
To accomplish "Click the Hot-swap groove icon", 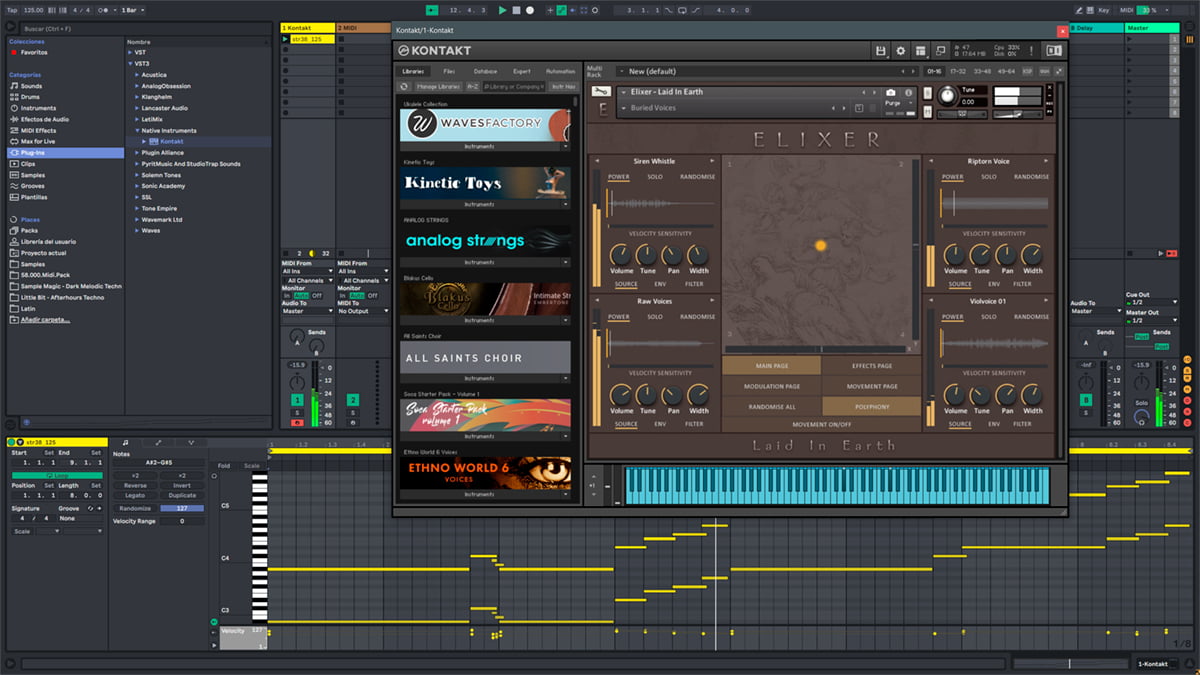I will [91, 509].
